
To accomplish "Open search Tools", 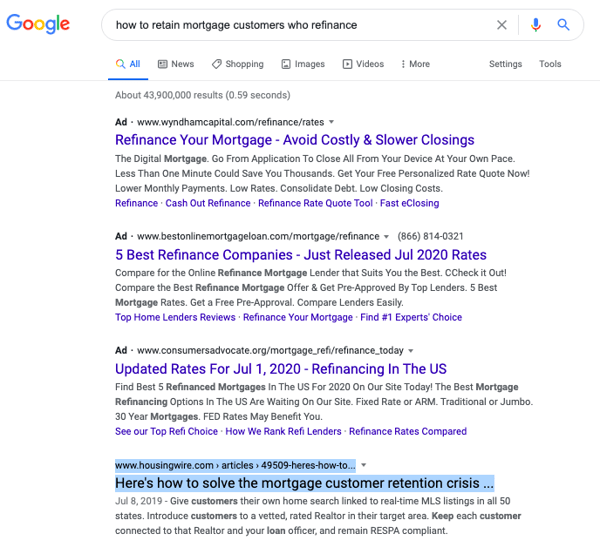I will 550,64.
